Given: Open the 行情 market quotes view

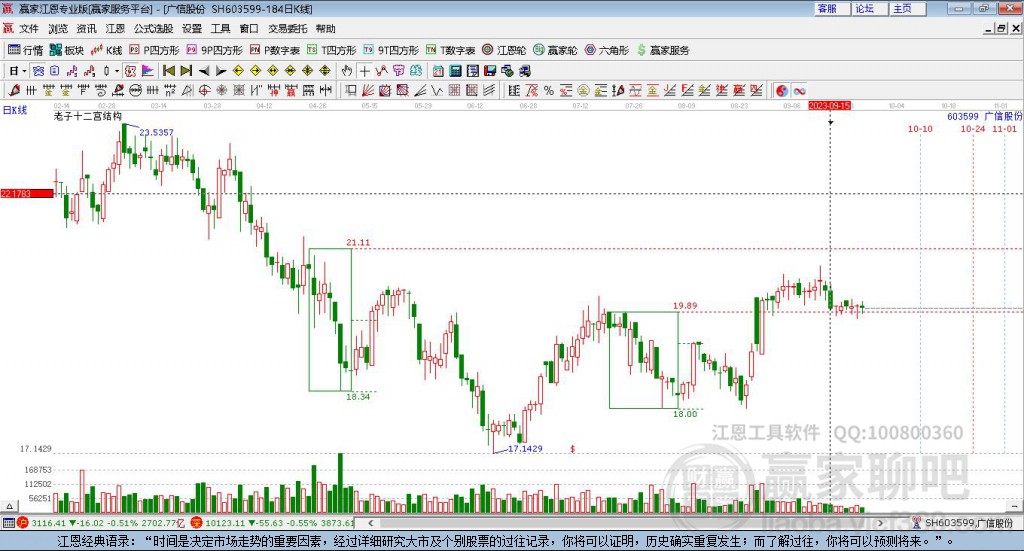Looking at the screenshot, I should [25, 50].
